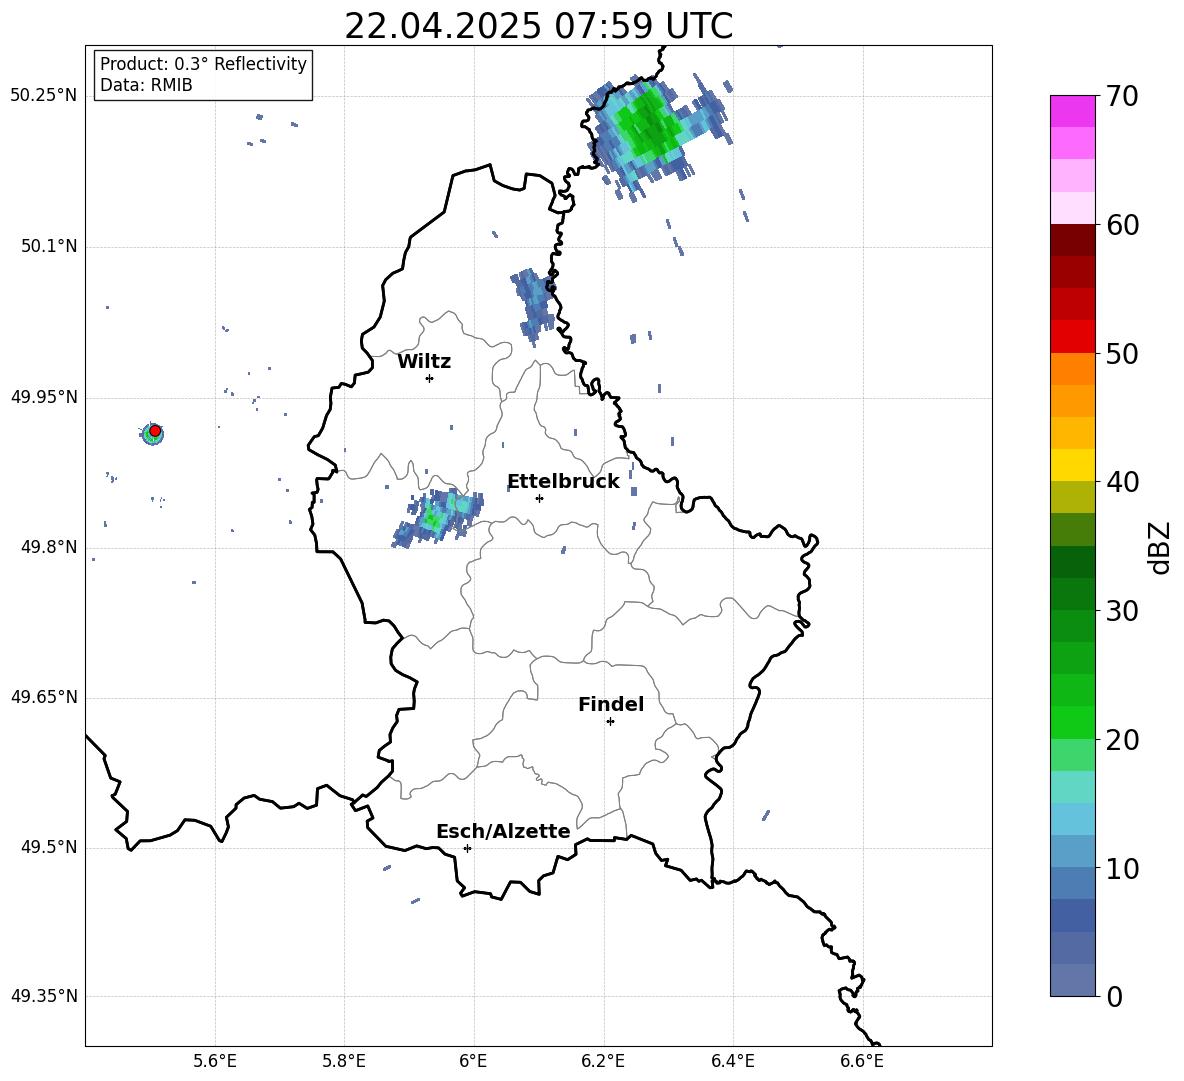Click the 50.1°N latitude label
The image size is (1184, 1081).
[x=49, y=246]
